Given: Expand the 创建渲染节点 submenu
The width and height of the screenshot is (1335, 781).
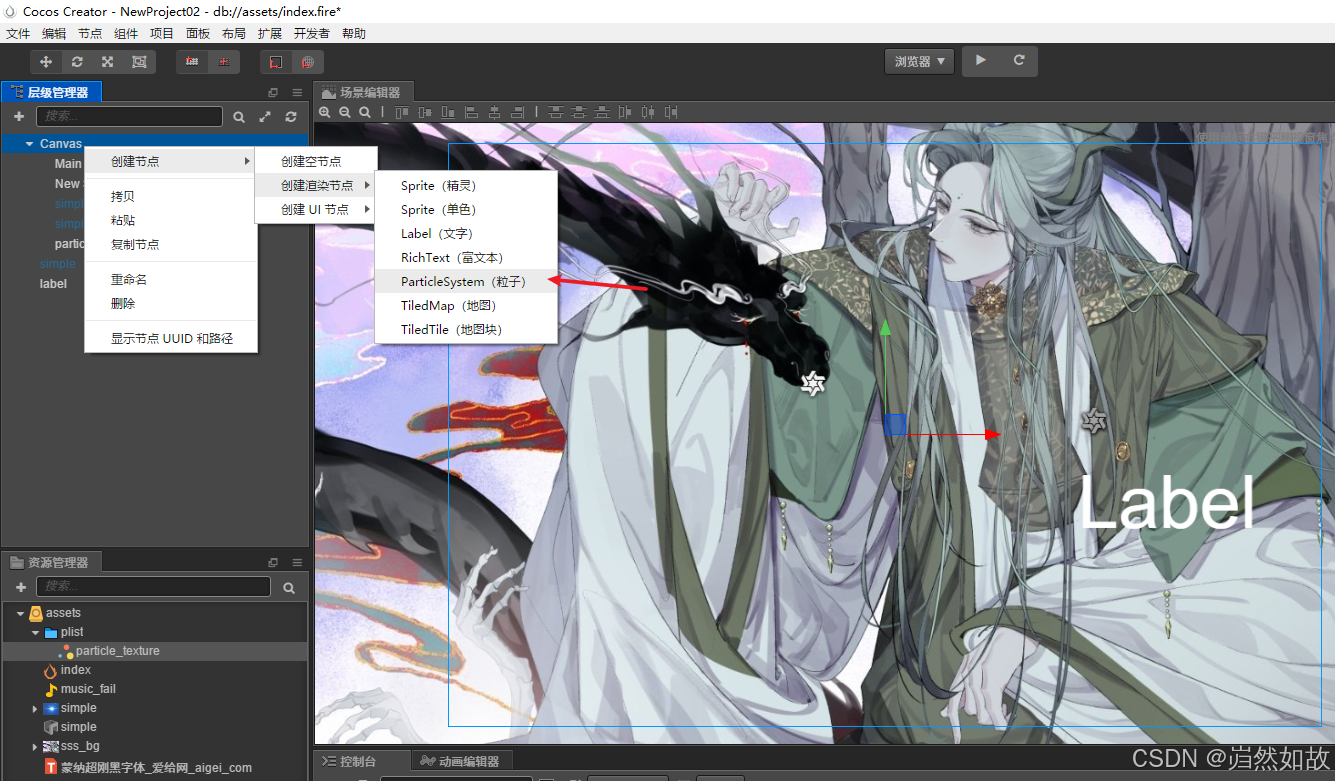Looking at the screenshot, I should [316, 185].
